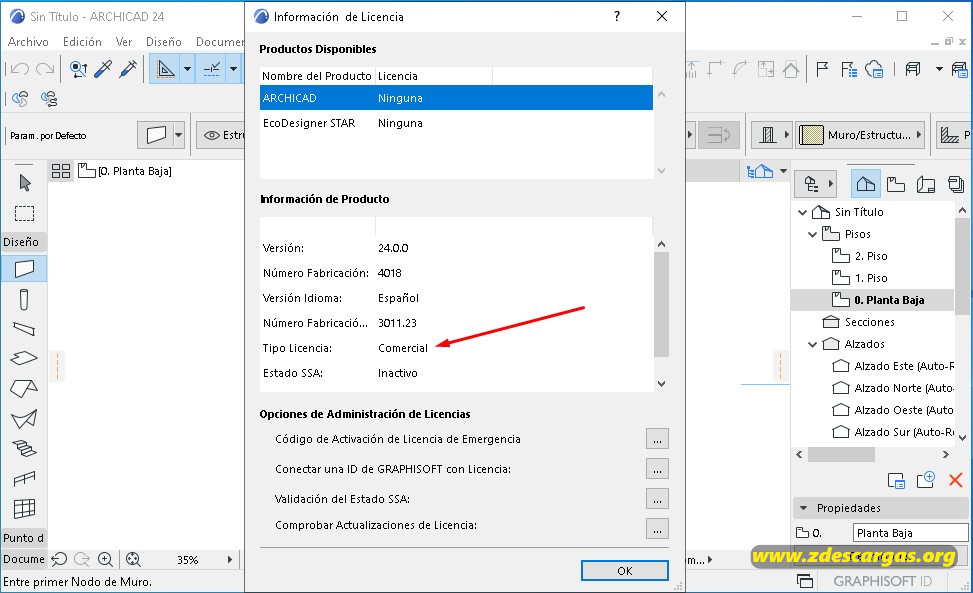The width and height of the screenshot is (973, 593).
Task: Click the Planta Baja name field
Action: tap(910, 533)
